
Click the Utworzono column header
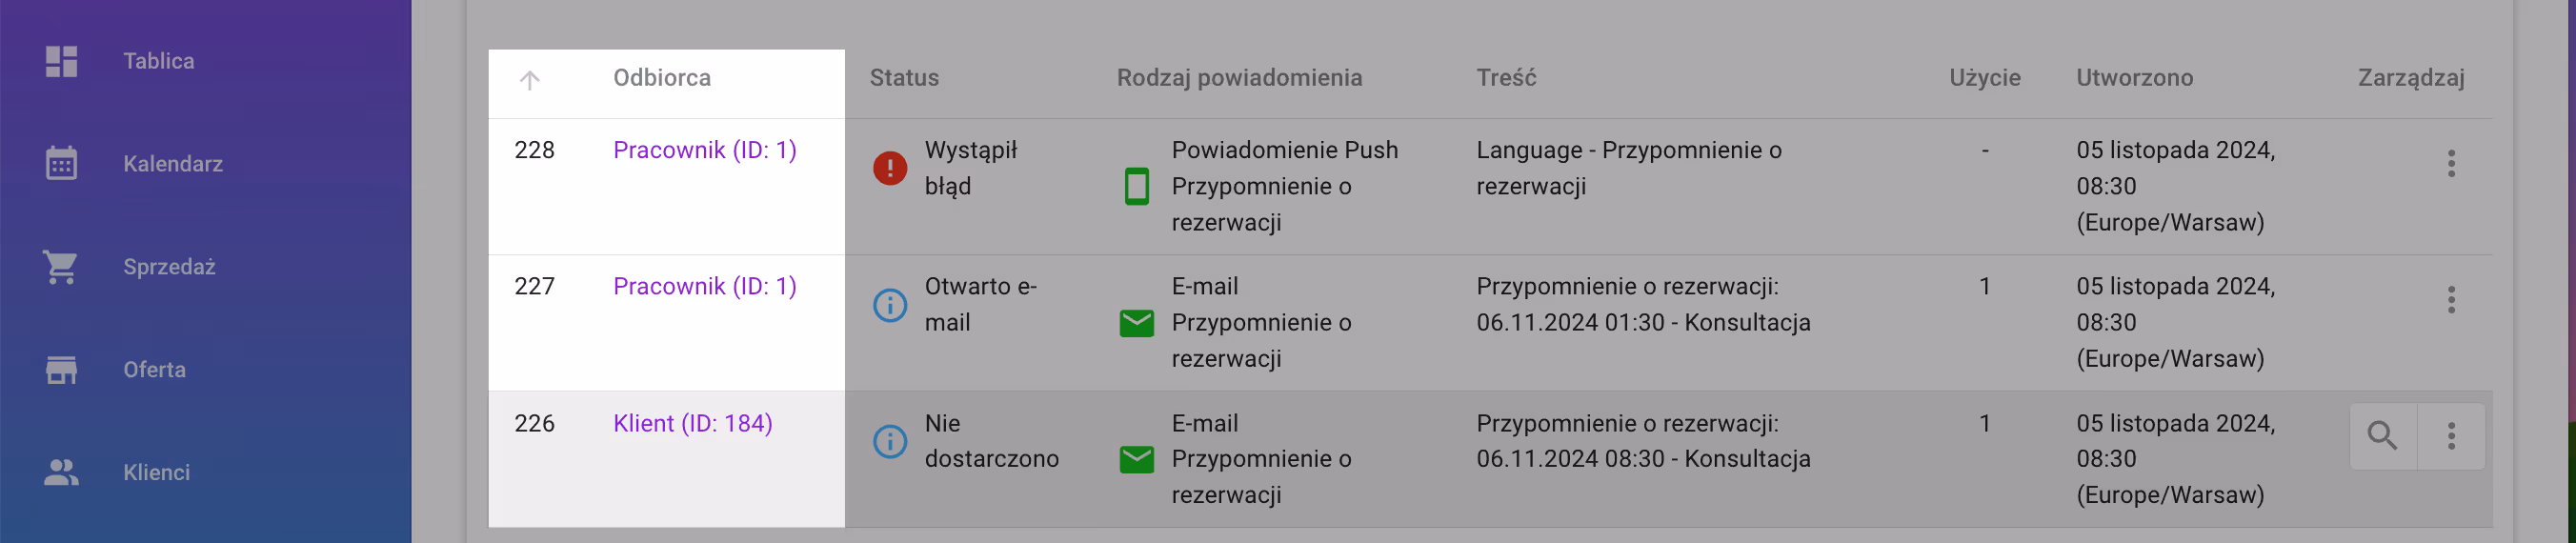tap(2134, 78)
